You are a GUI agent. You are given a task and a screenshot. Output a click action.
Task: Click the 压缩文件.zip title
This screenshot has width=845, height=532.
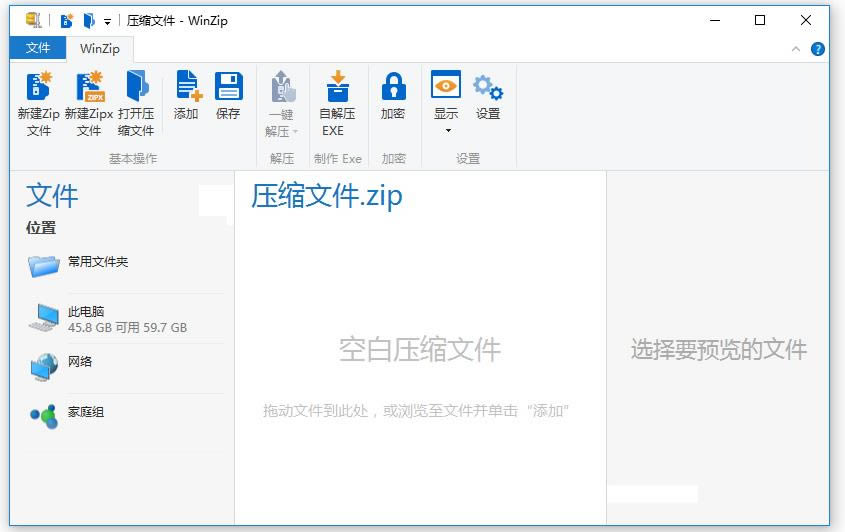point(327,196)
